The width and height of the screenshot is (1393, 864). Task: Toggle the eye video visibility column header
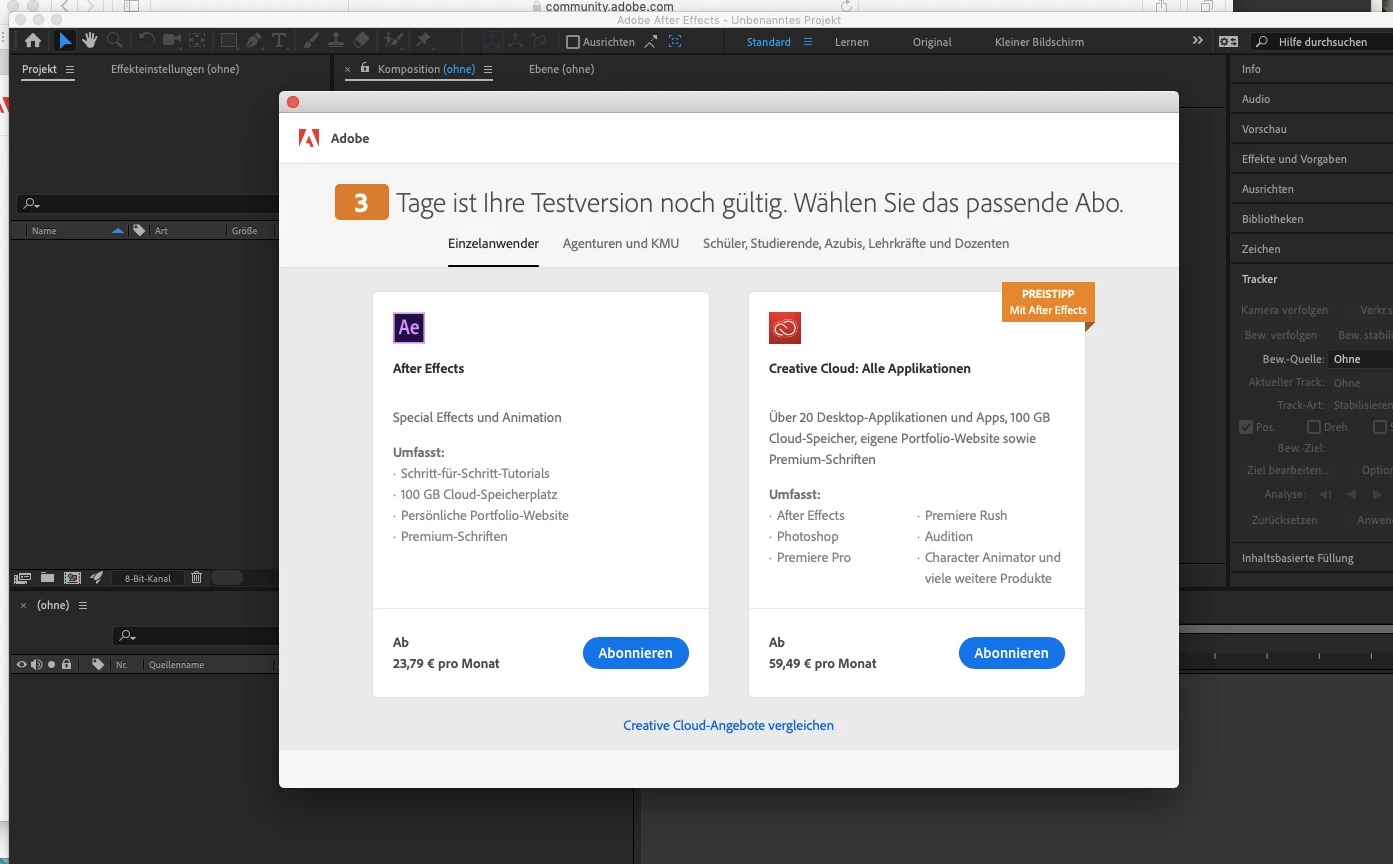21,664
